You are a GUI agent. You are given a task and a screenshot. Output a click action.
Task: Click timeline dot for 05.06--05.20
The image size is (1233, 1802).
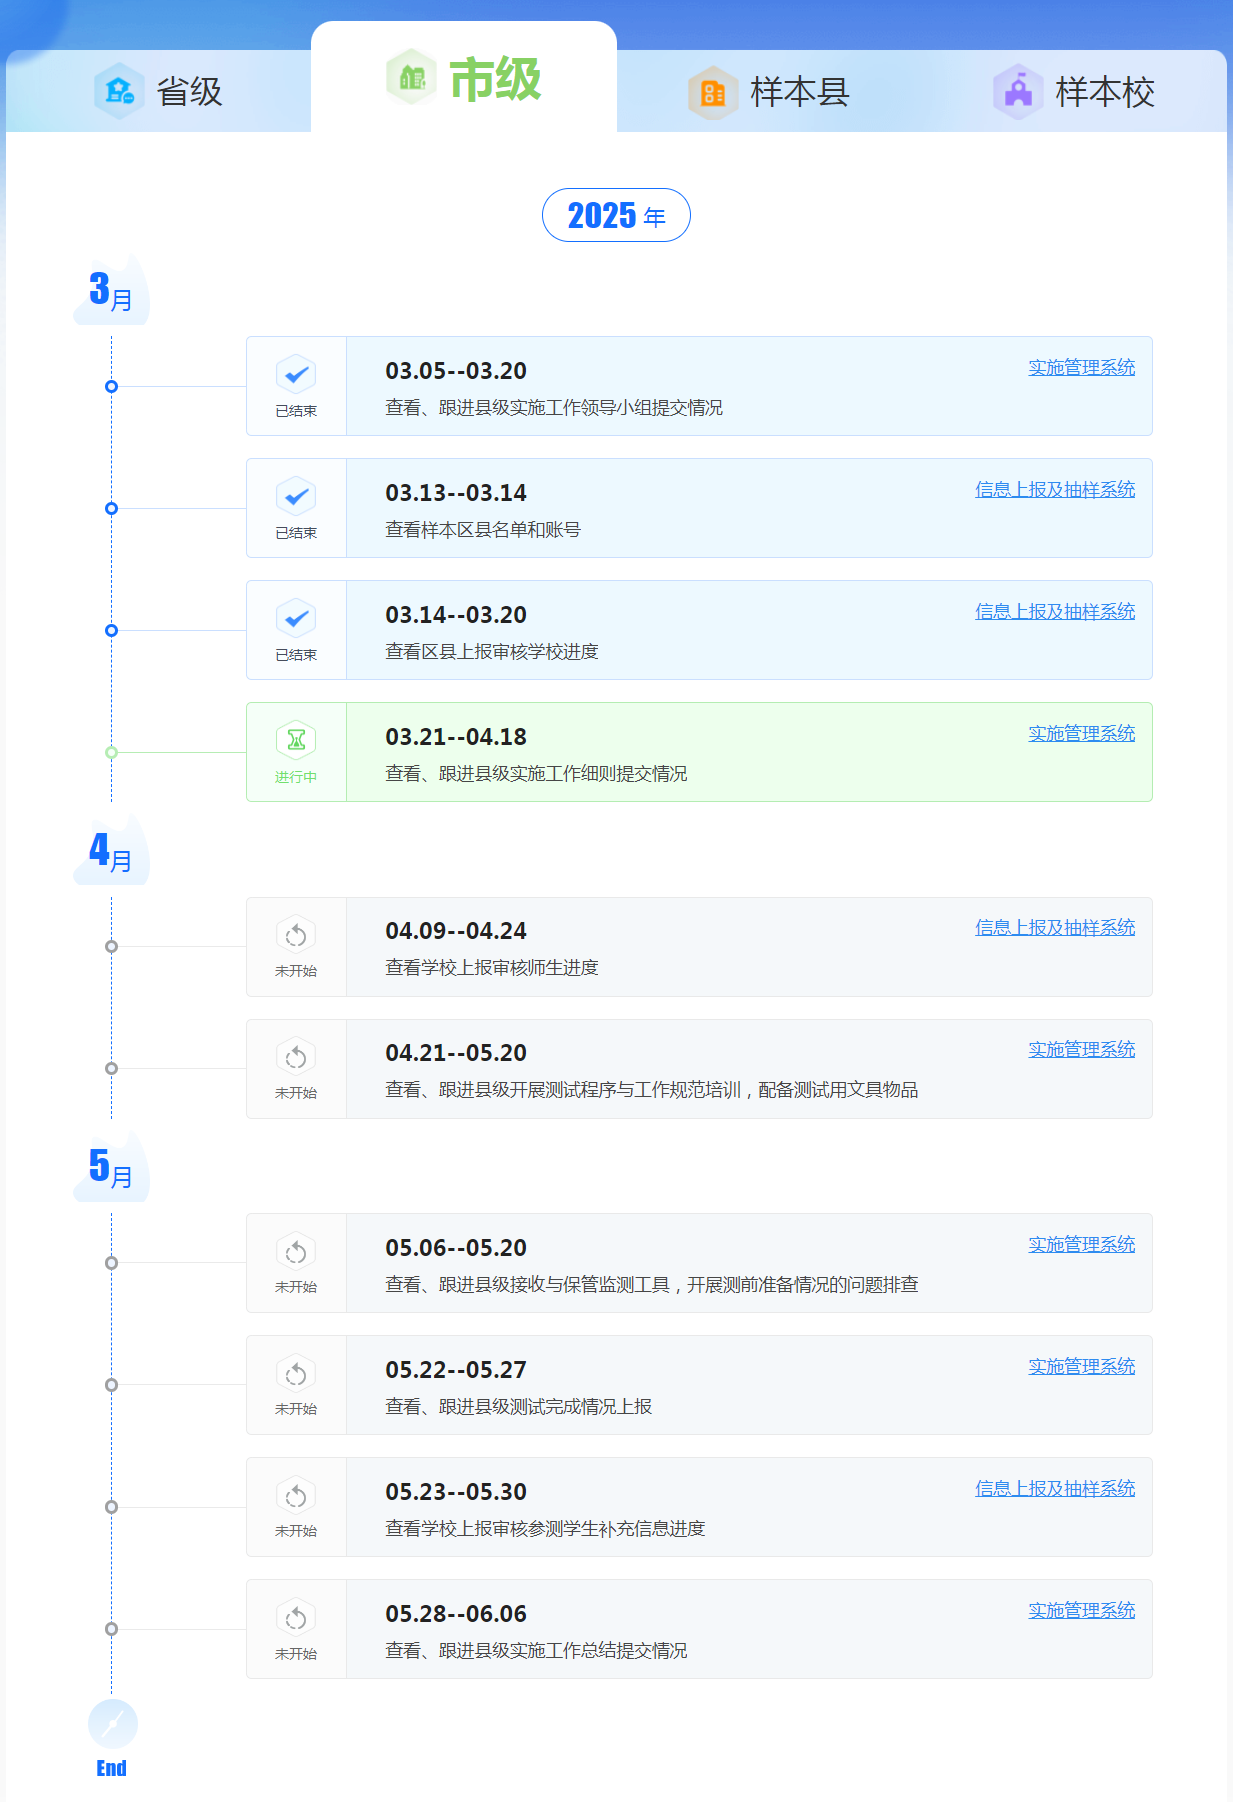point(111,1263)
